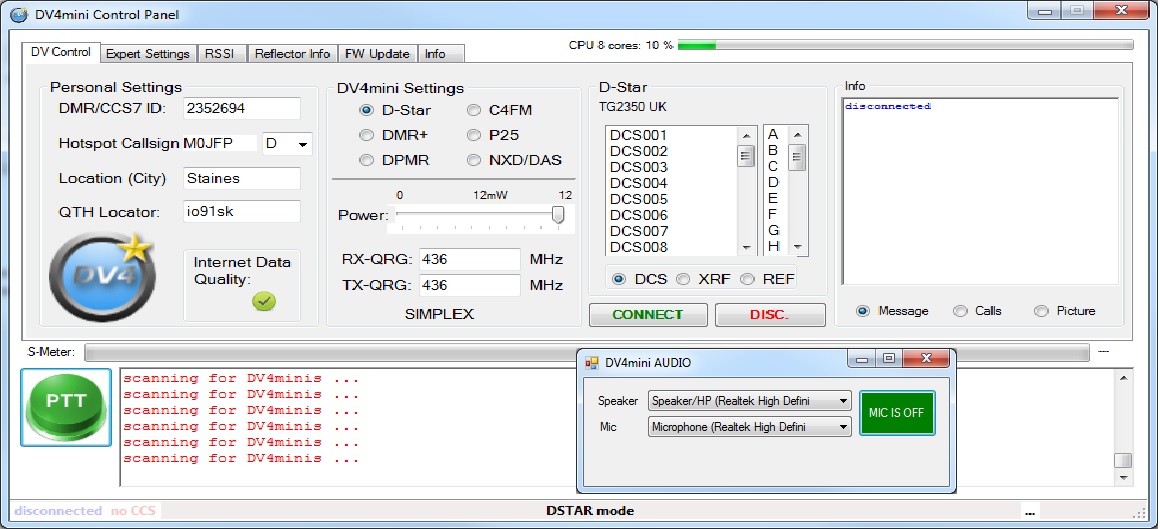This screenshot has width=1160, height=529.
Task: Click the green PTT button
Action: [66, 407]
